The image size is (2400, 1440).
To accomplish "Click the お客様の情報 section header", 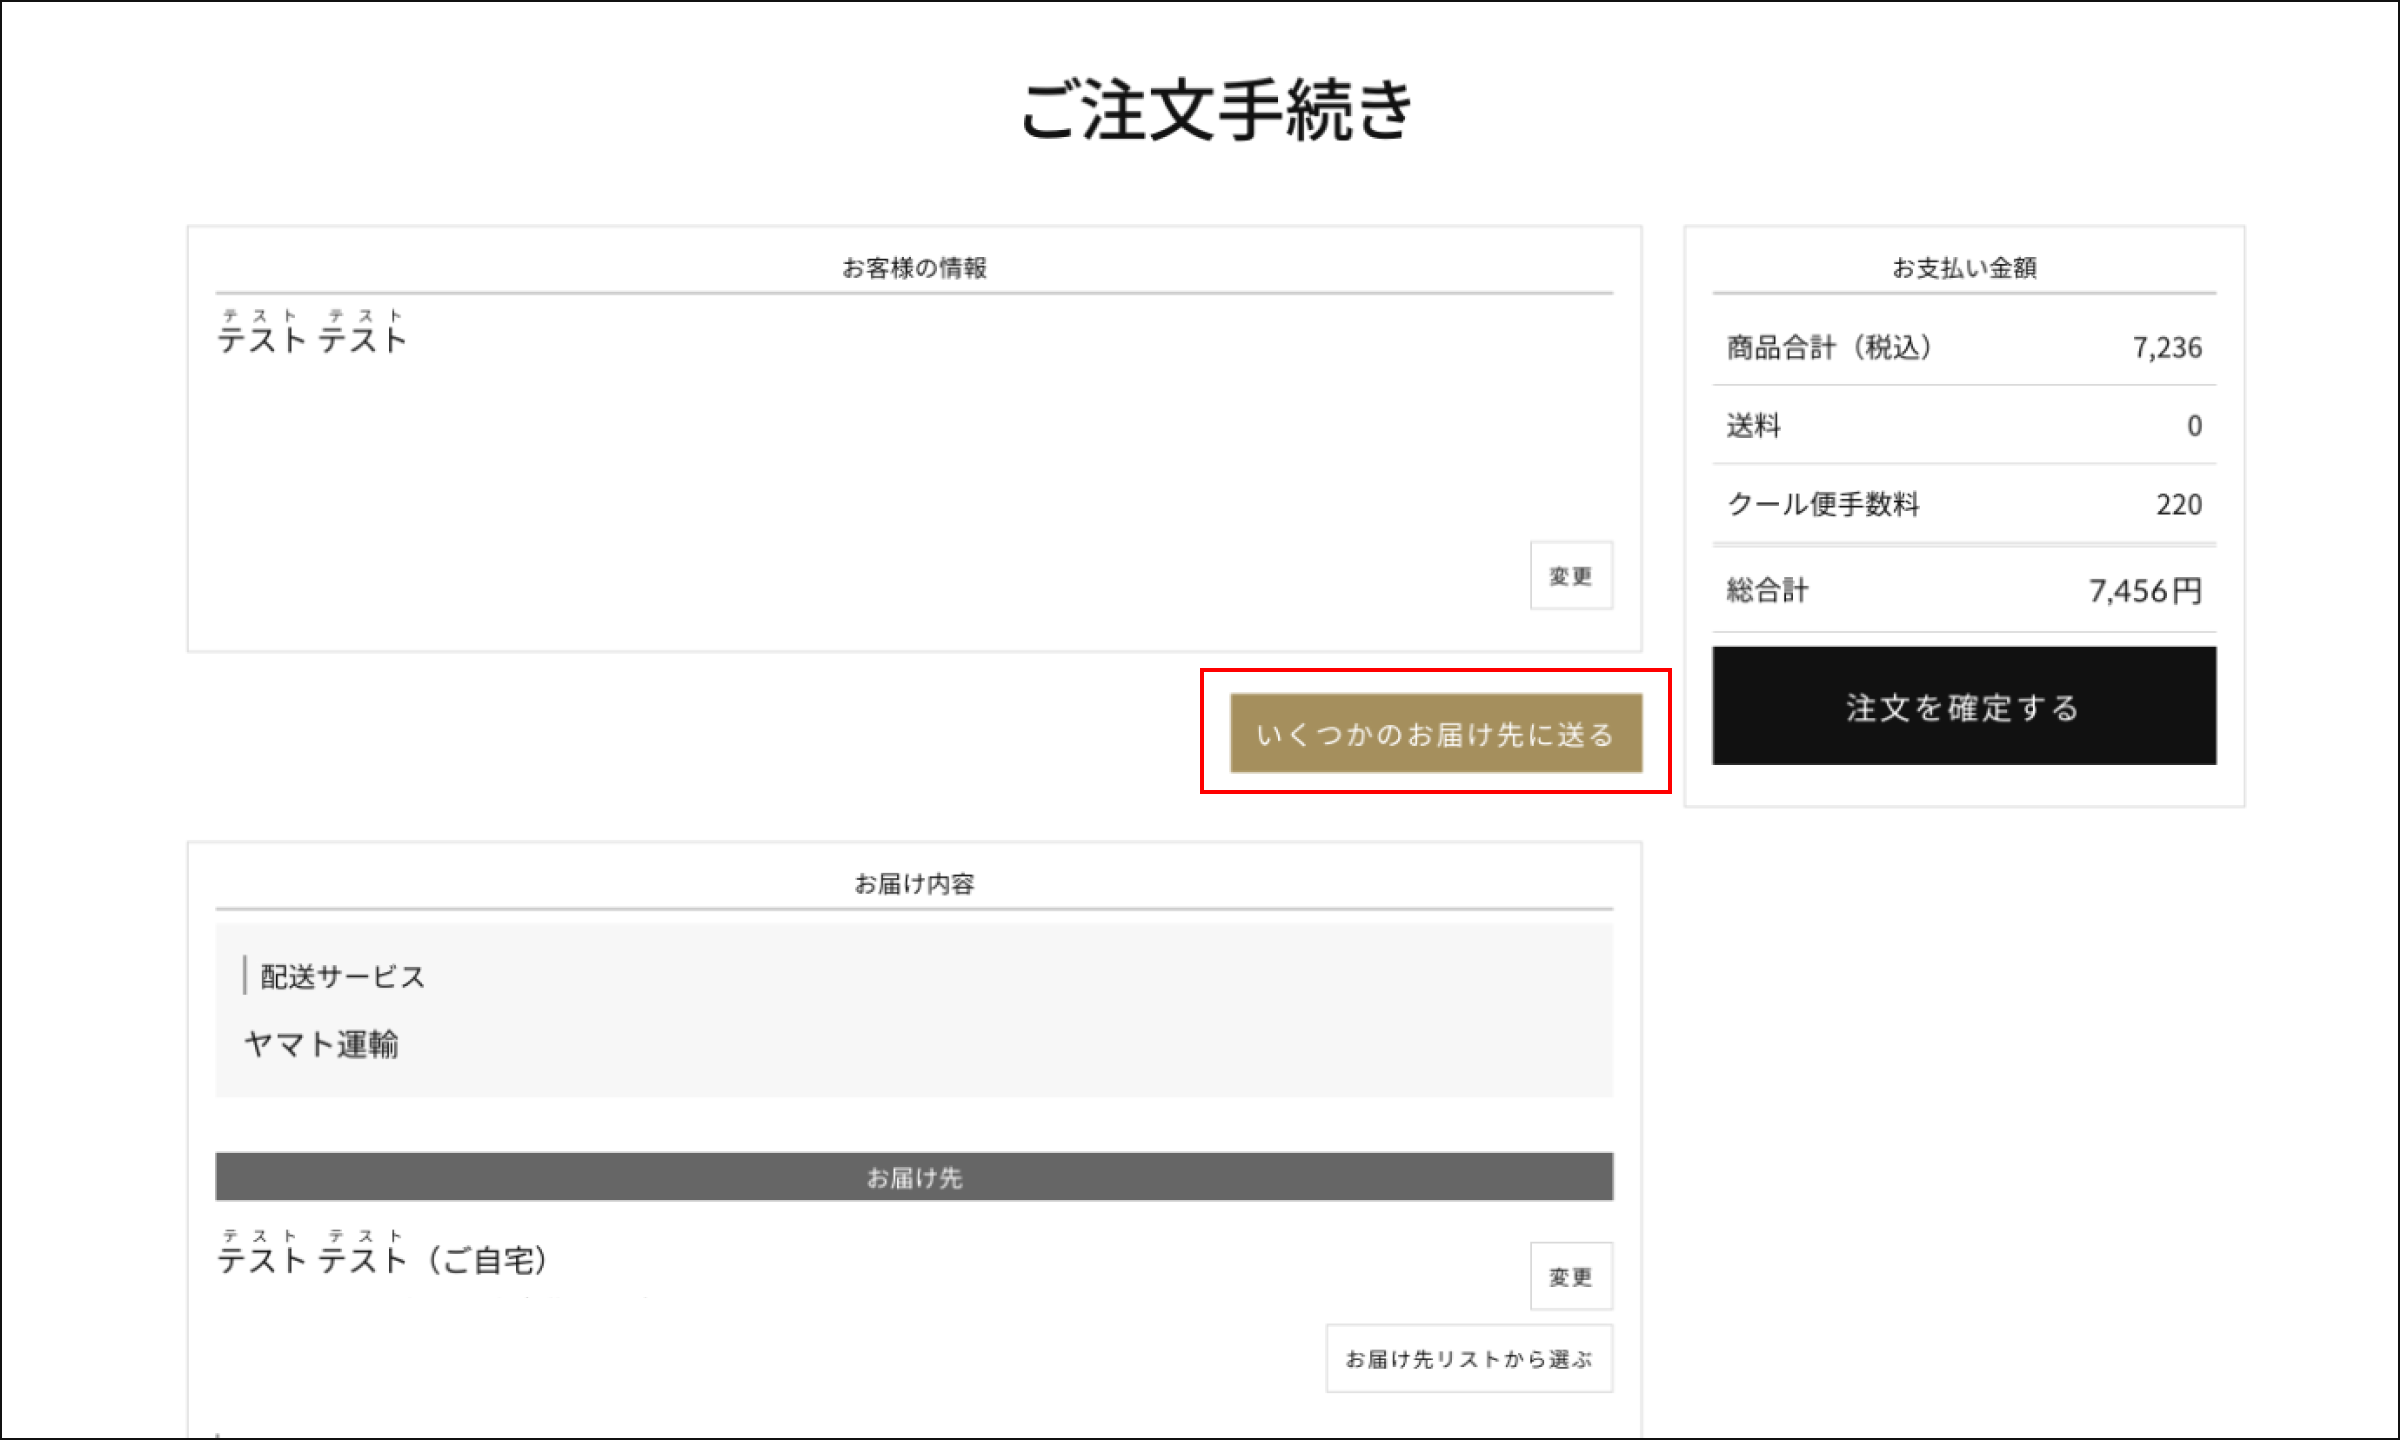I will click(914, 268).
